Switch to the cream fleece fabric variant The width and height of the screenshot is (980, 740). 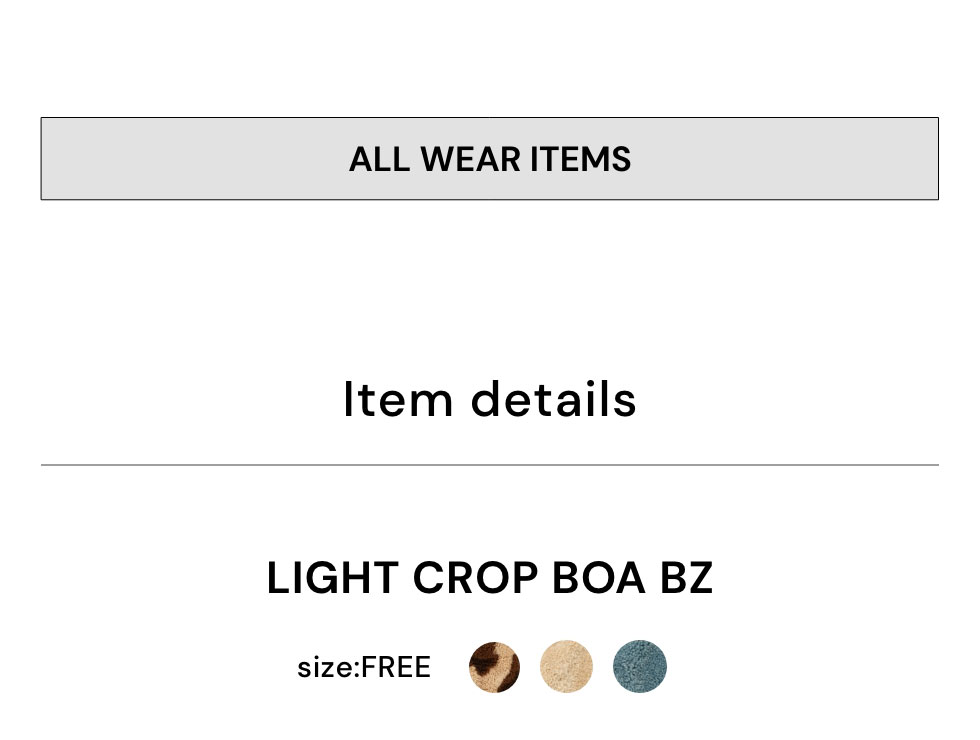click(x=566, y=667)
